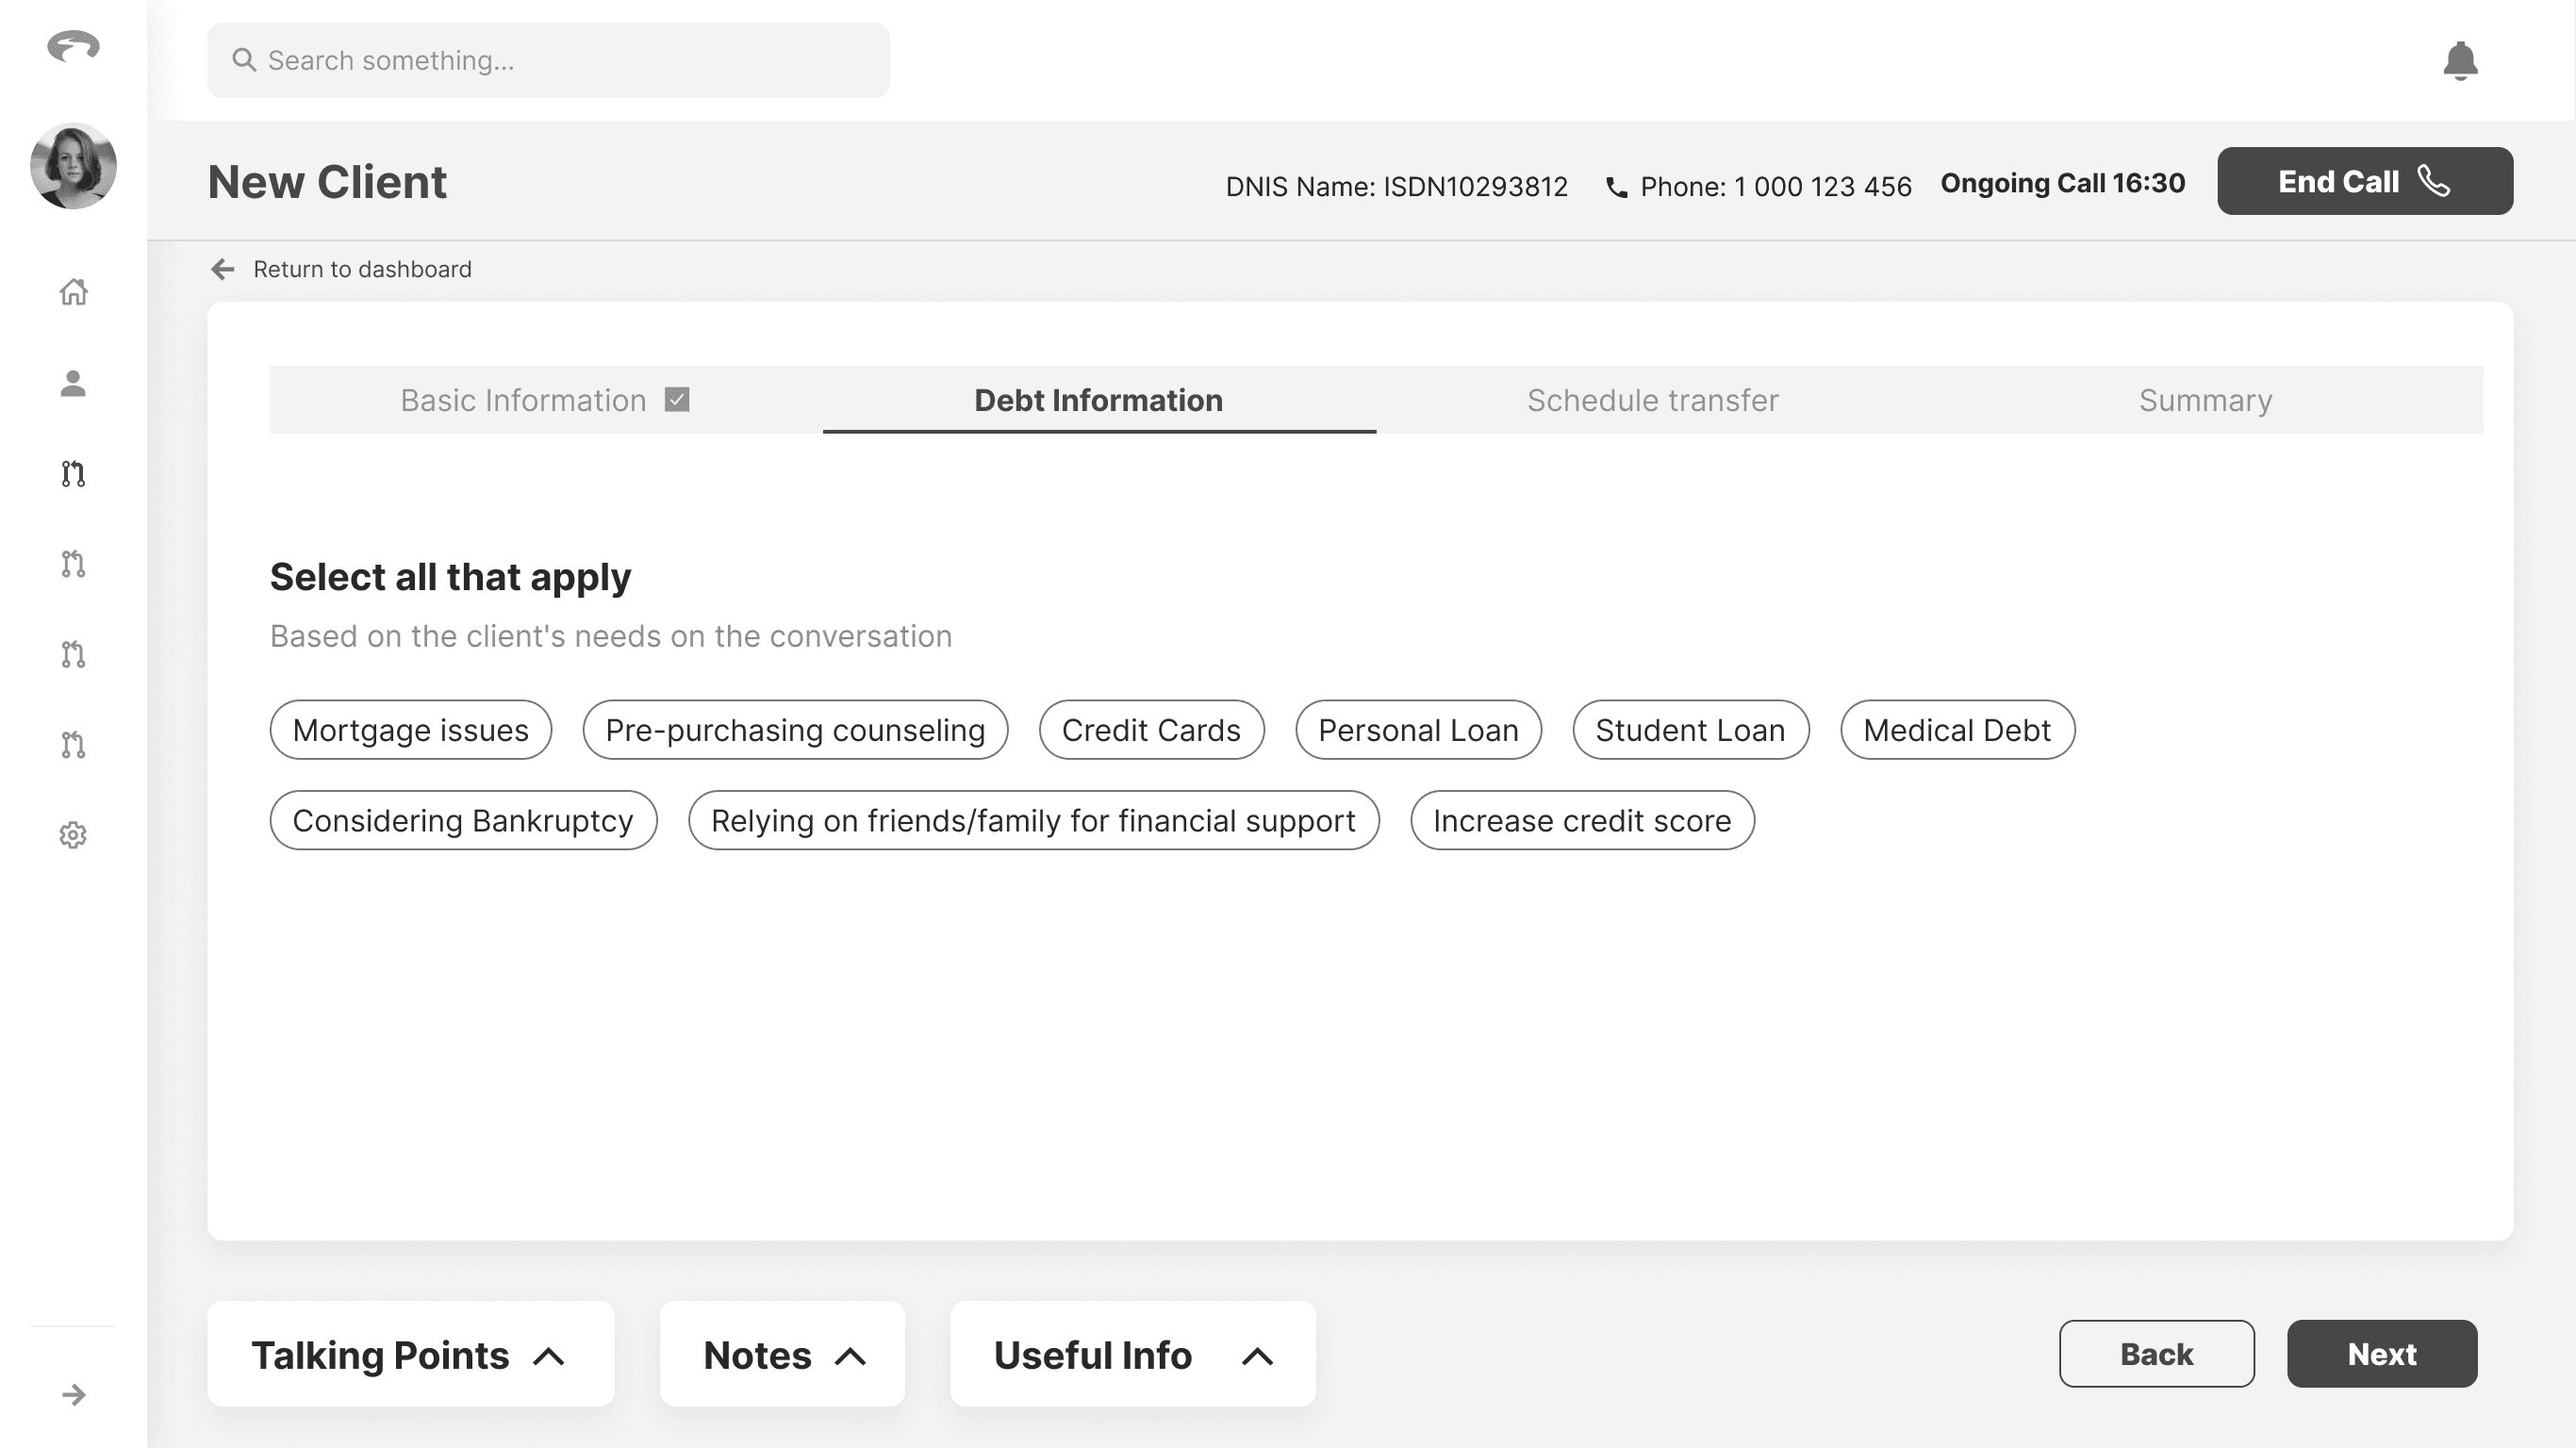Toggle Considering Bankruptcy chip
2576x1448 pixels.
[462, 821]
